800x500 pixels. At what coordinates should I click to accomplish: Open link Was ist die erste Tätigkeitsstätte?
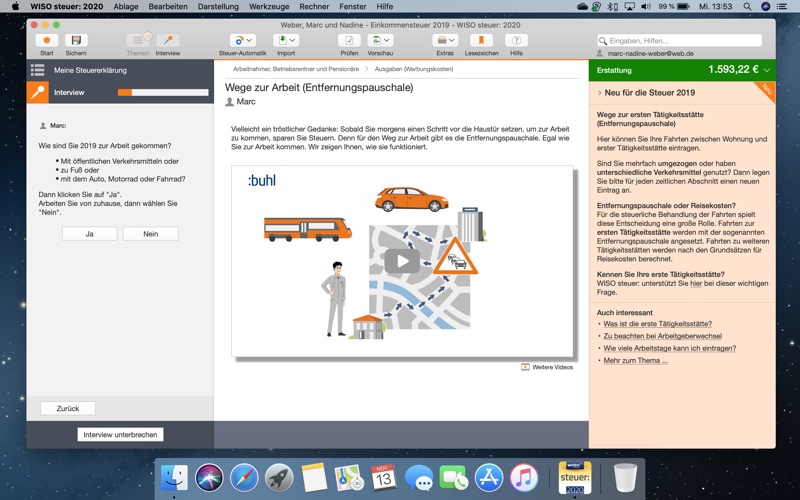(657, 324)
